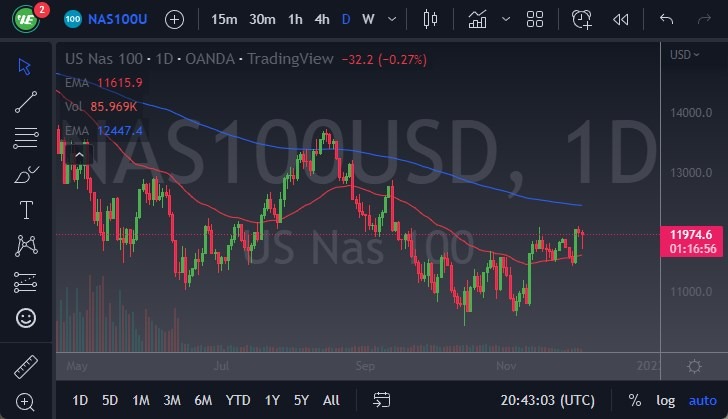Click the go-to-date calendar icon

381,400
